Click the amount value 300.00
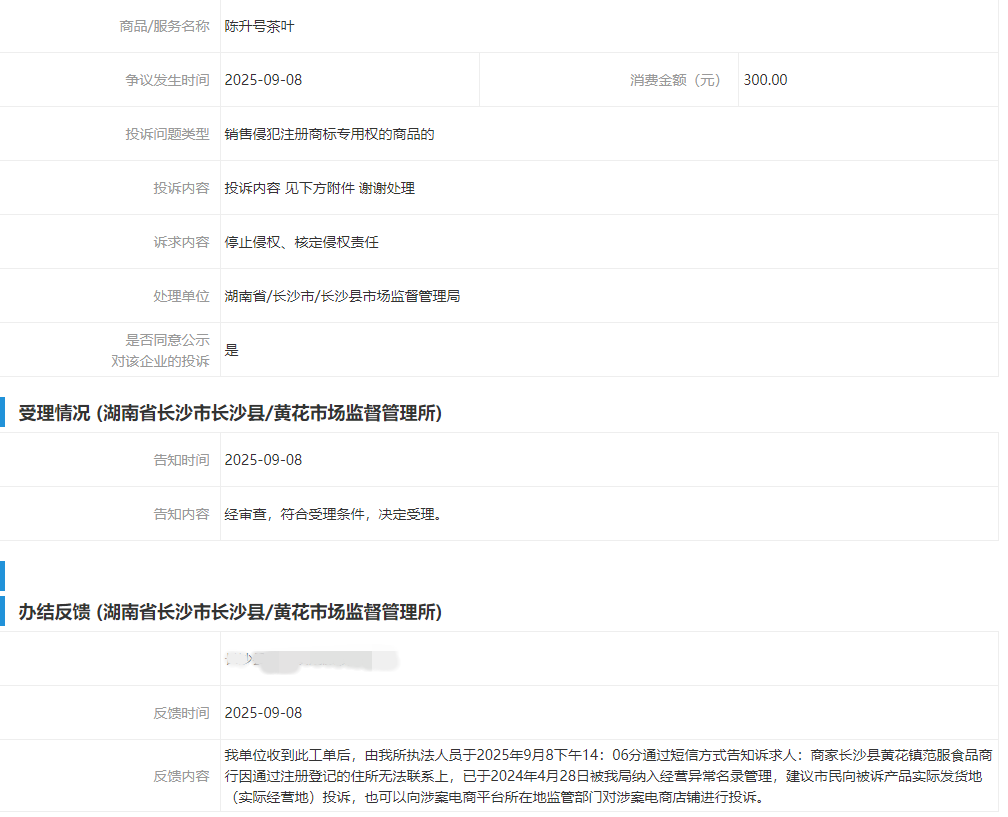 pos(765,80)
